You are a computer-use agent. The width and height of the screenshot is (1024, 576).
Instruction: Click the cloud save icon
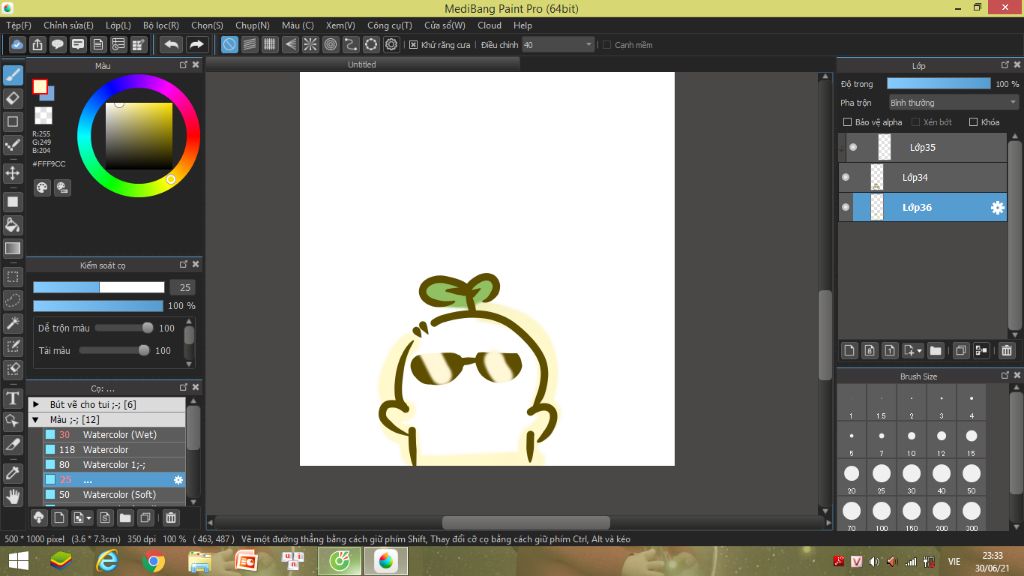[17, 44]
